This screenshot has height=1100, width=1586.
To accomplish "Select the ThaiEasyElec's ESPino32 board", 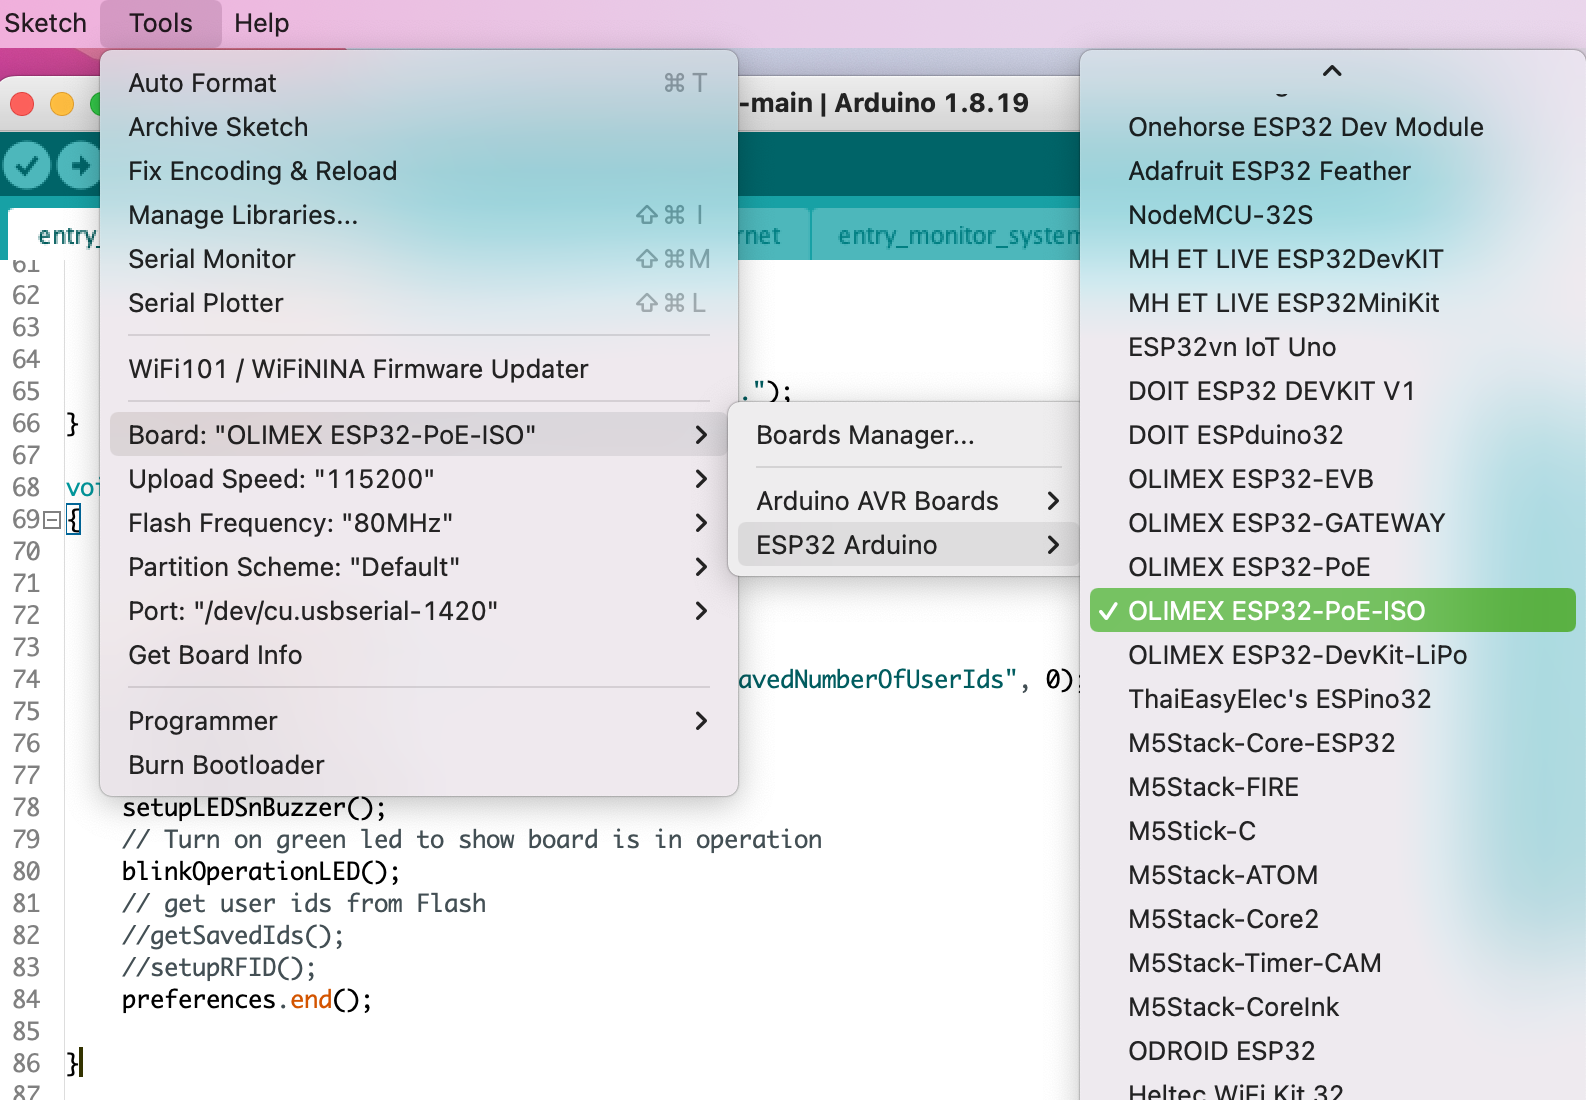I will (1333, 699).
